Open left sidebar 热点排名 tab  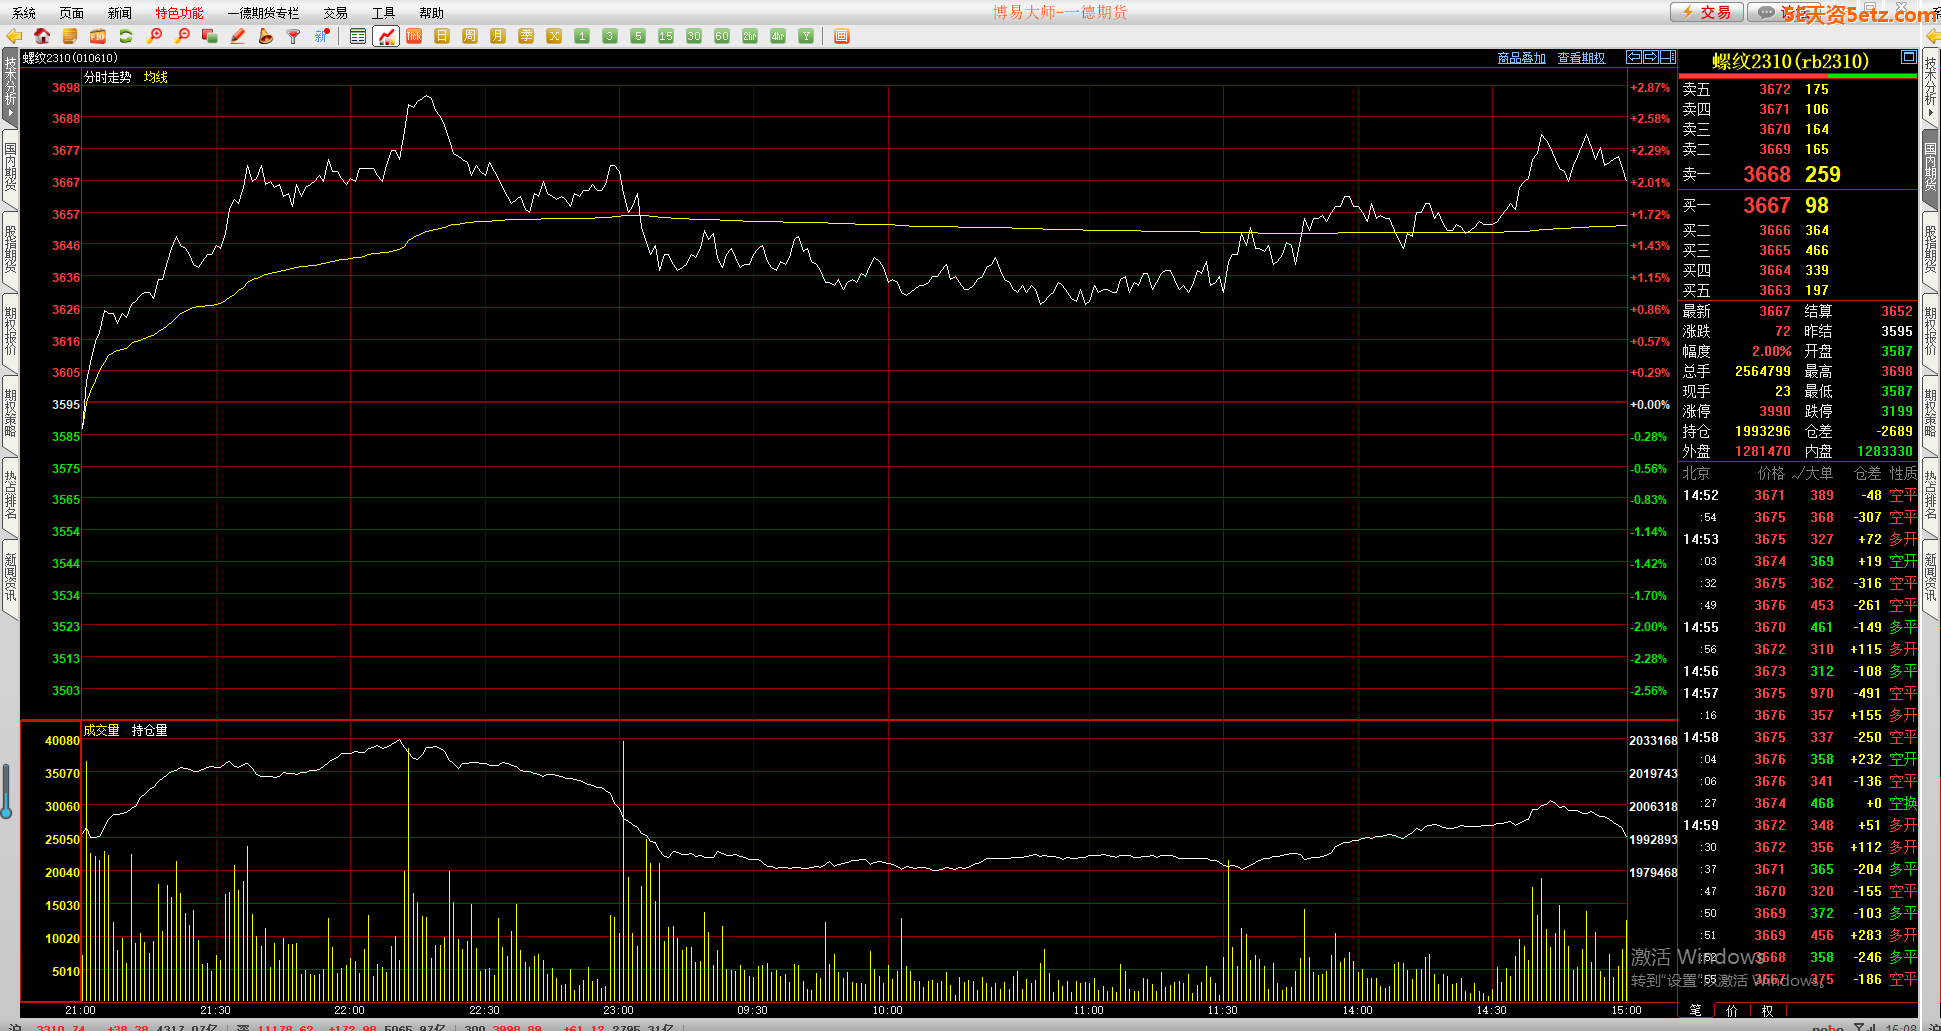(10, 495)
